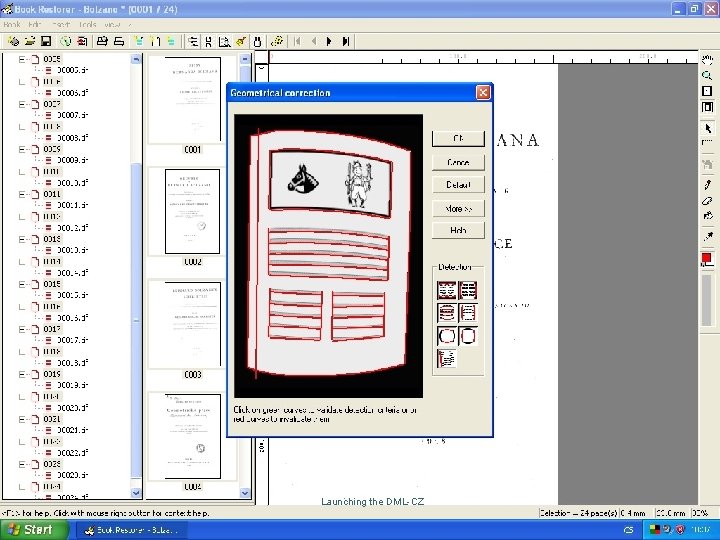
Task: Toggle two-column horizontal curves detection icon
Action: [x=447, y=290]
